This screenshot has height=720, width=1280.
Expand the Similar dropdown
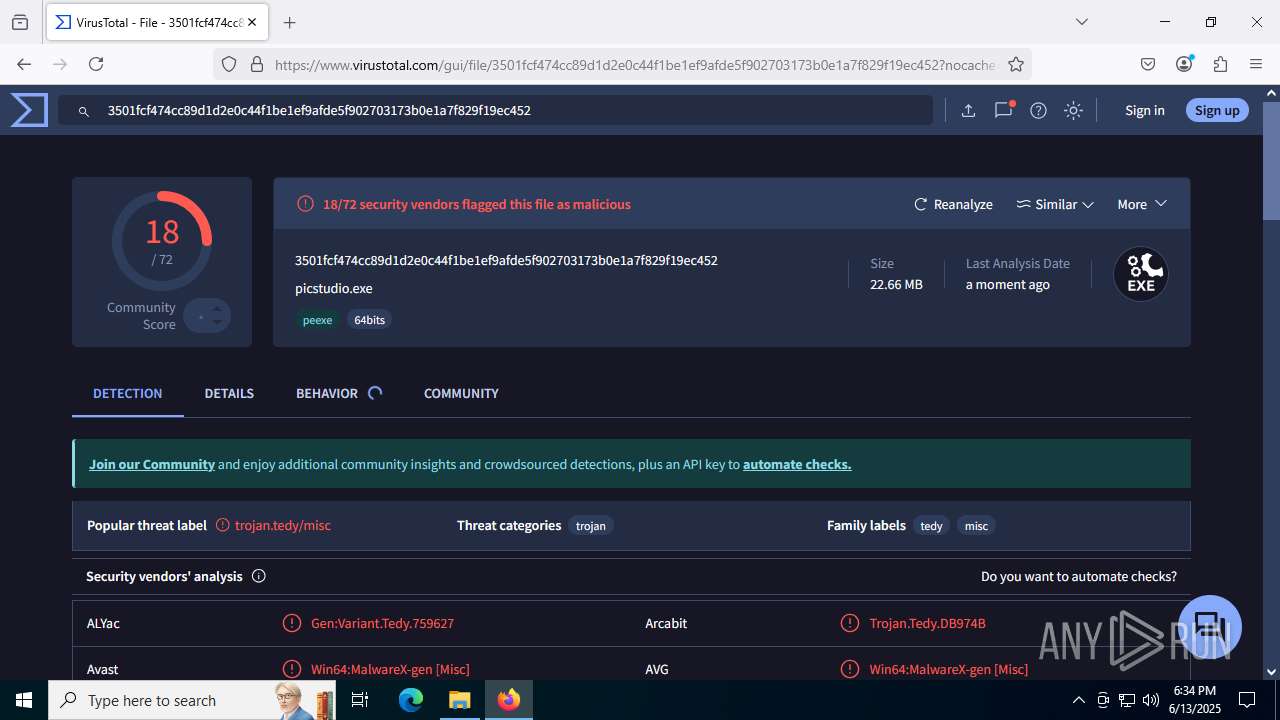tap(1055, 204)
